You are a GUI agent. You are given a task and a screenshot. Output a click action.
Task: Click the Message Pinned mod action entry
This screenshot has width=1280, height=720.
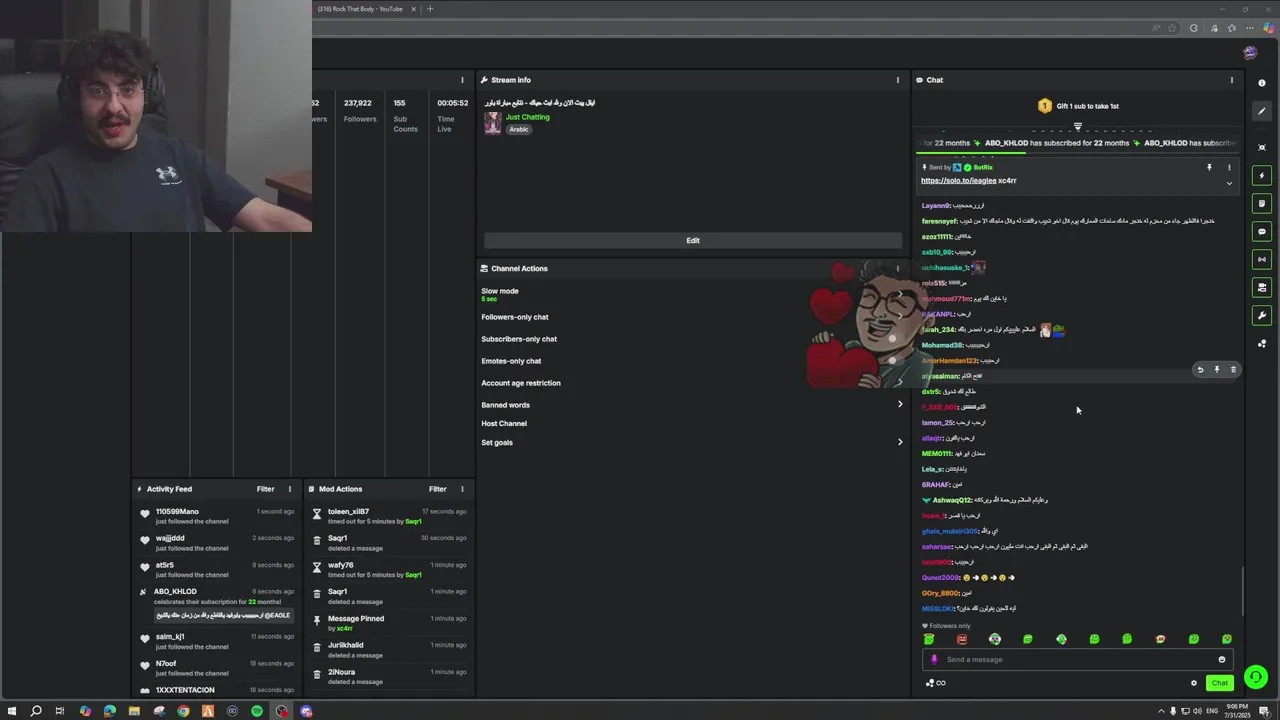[x=389, y=623]
